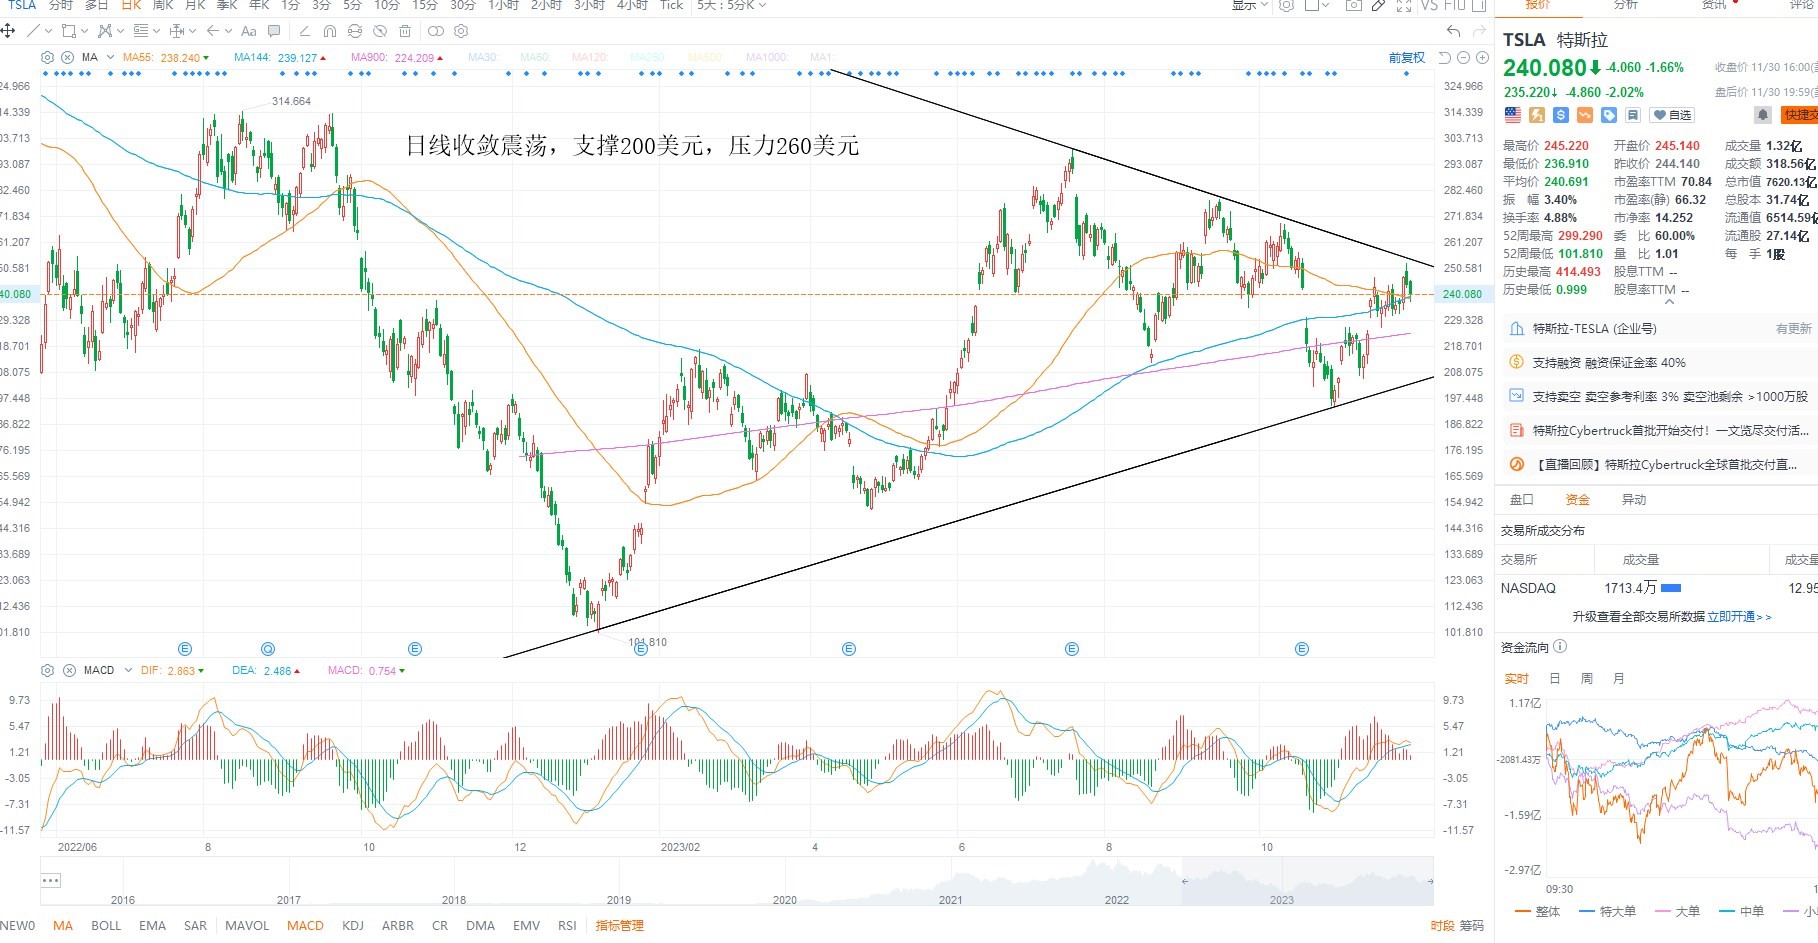Switch to 日K daily candlestick tab

click(131, 5)
